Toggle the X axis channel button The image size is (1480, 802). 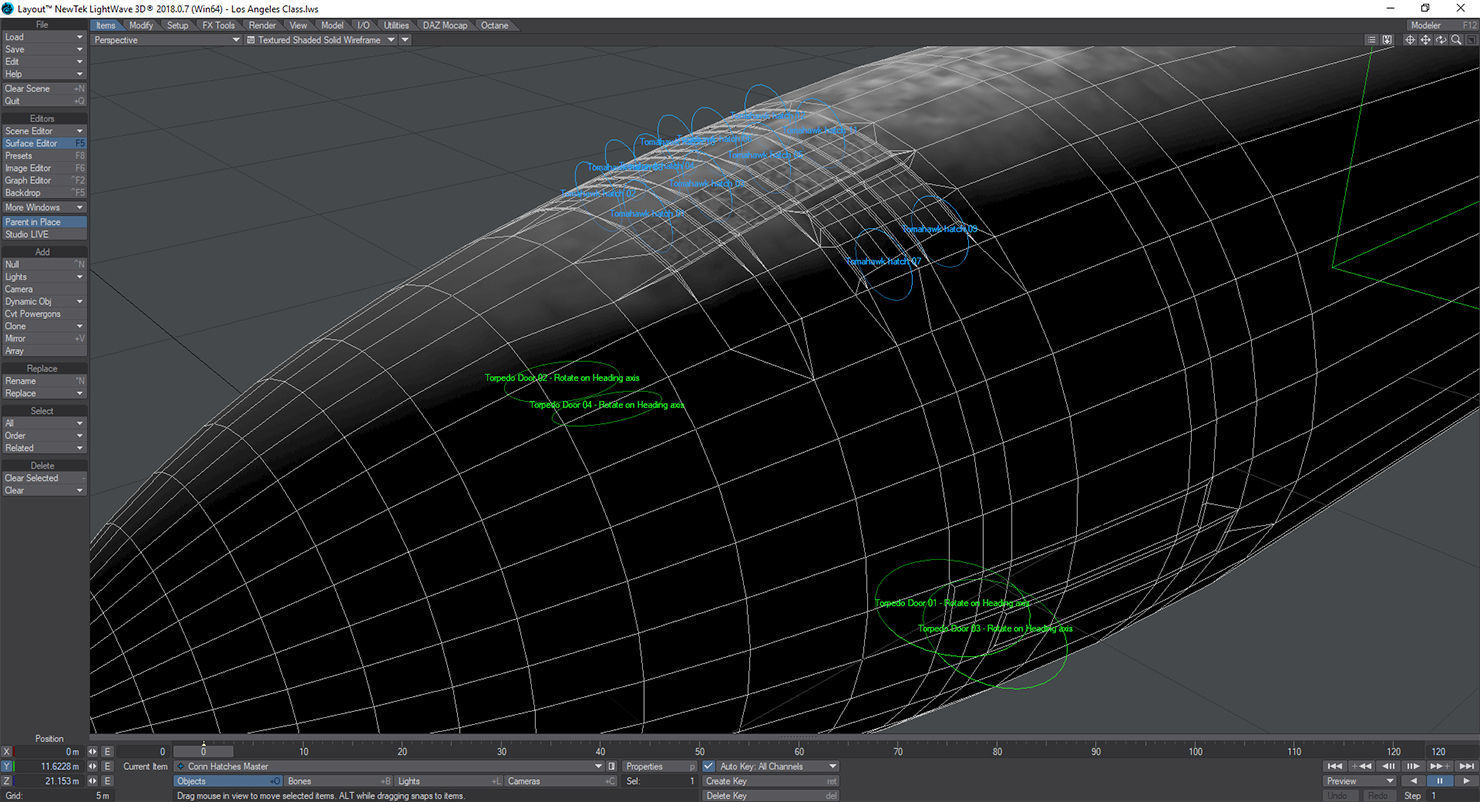click(x=6, y=752)
